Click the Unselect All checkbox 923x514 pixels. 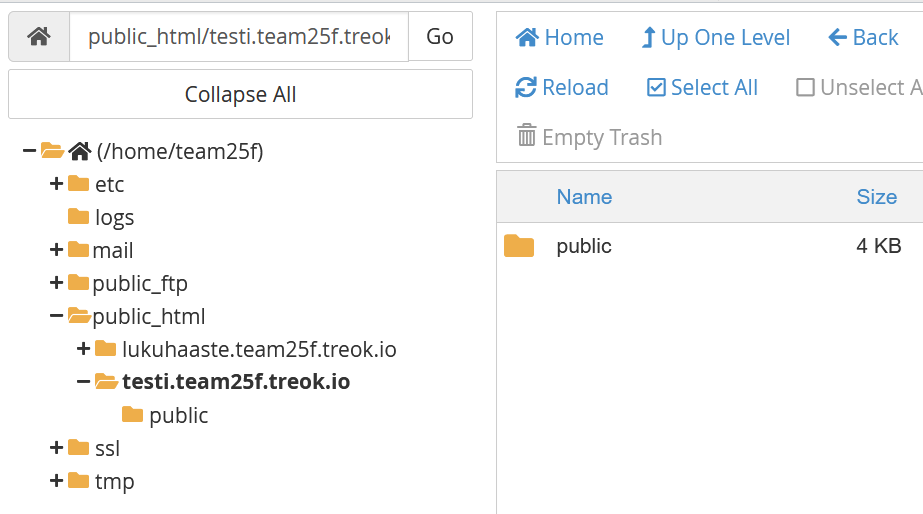point(805,88)
